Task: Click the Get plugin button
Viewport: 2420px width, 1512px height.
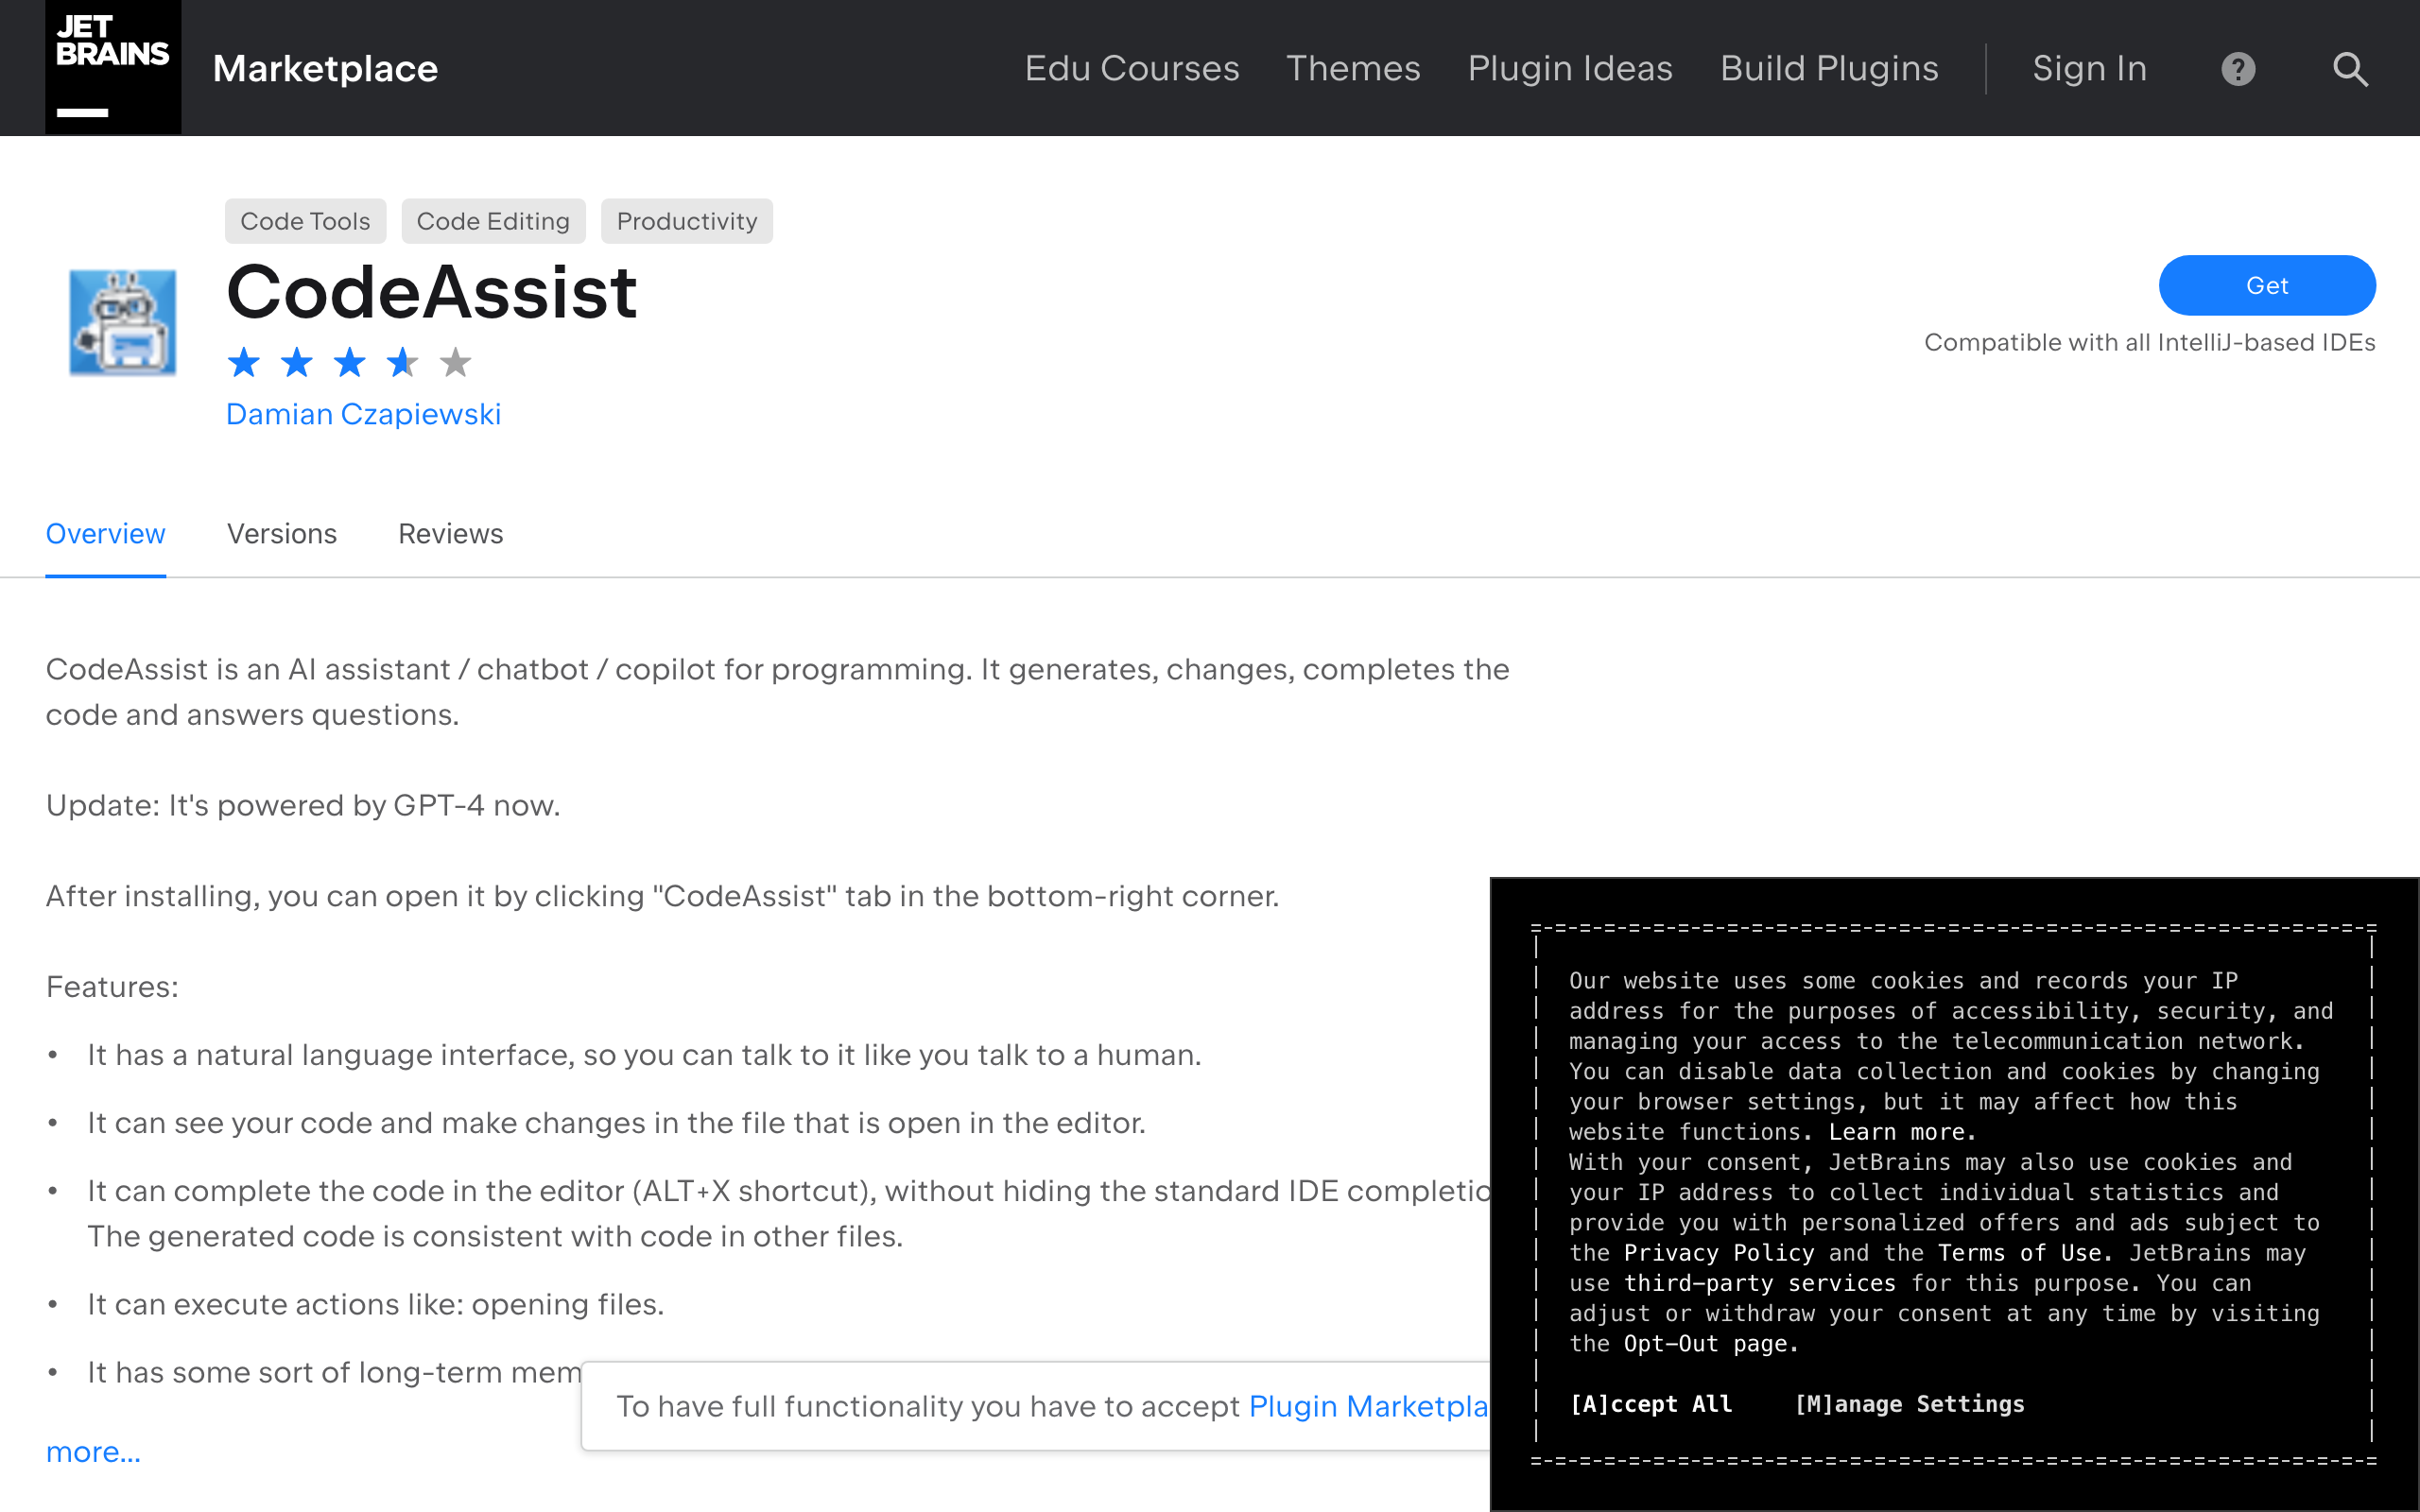Action: pyautogui.click(x=2267, y=283)
